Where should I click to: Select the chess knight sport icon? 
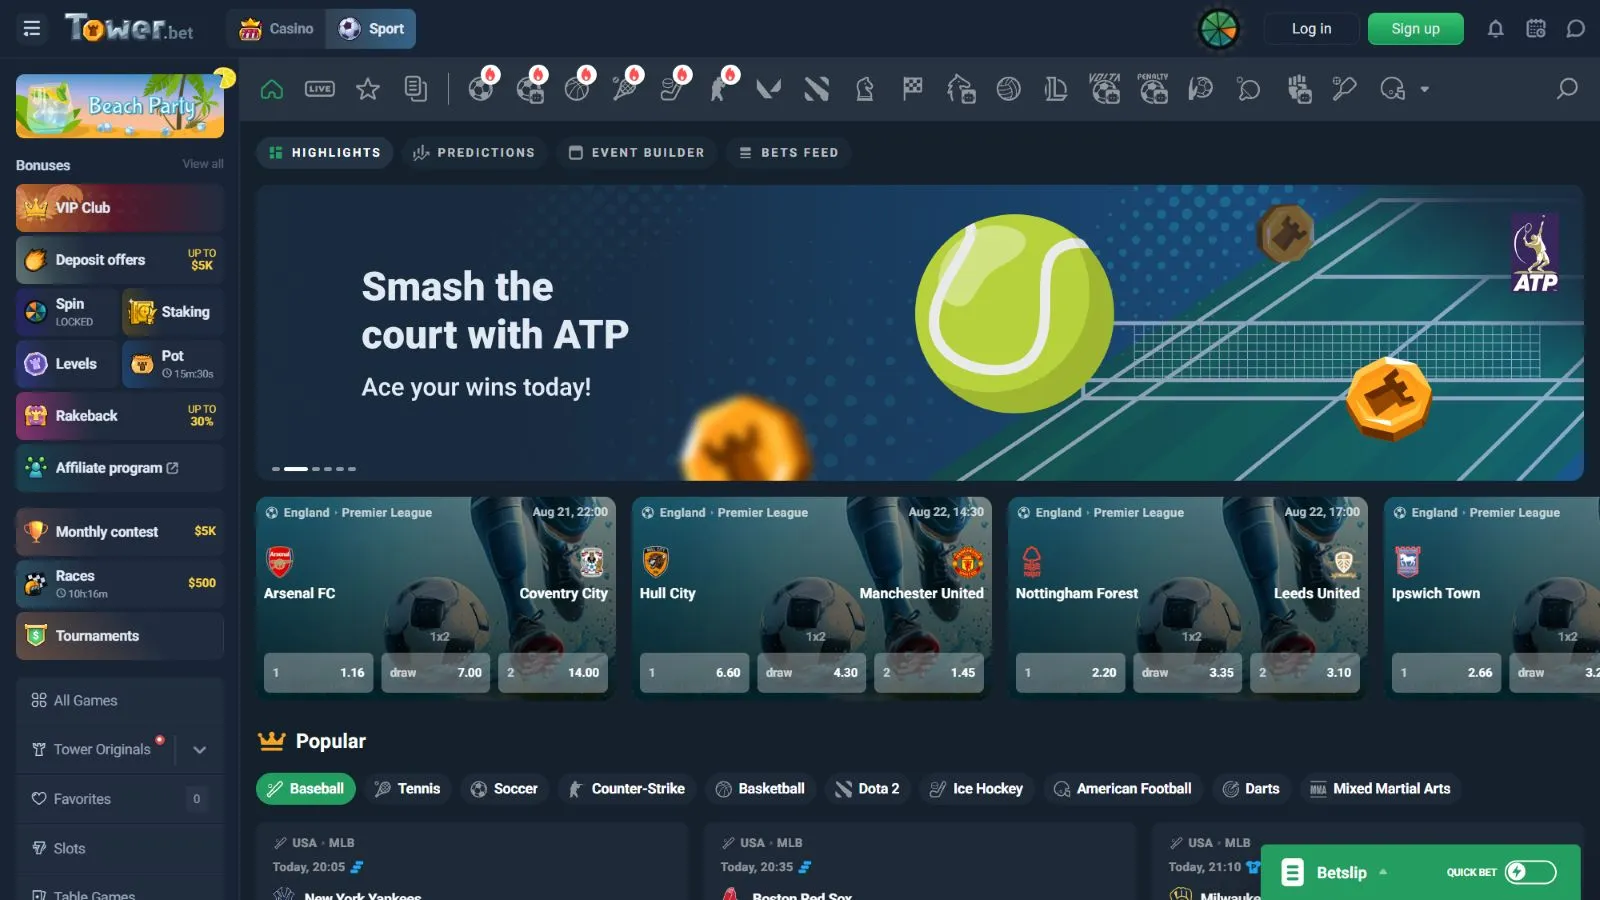point(865,89)
